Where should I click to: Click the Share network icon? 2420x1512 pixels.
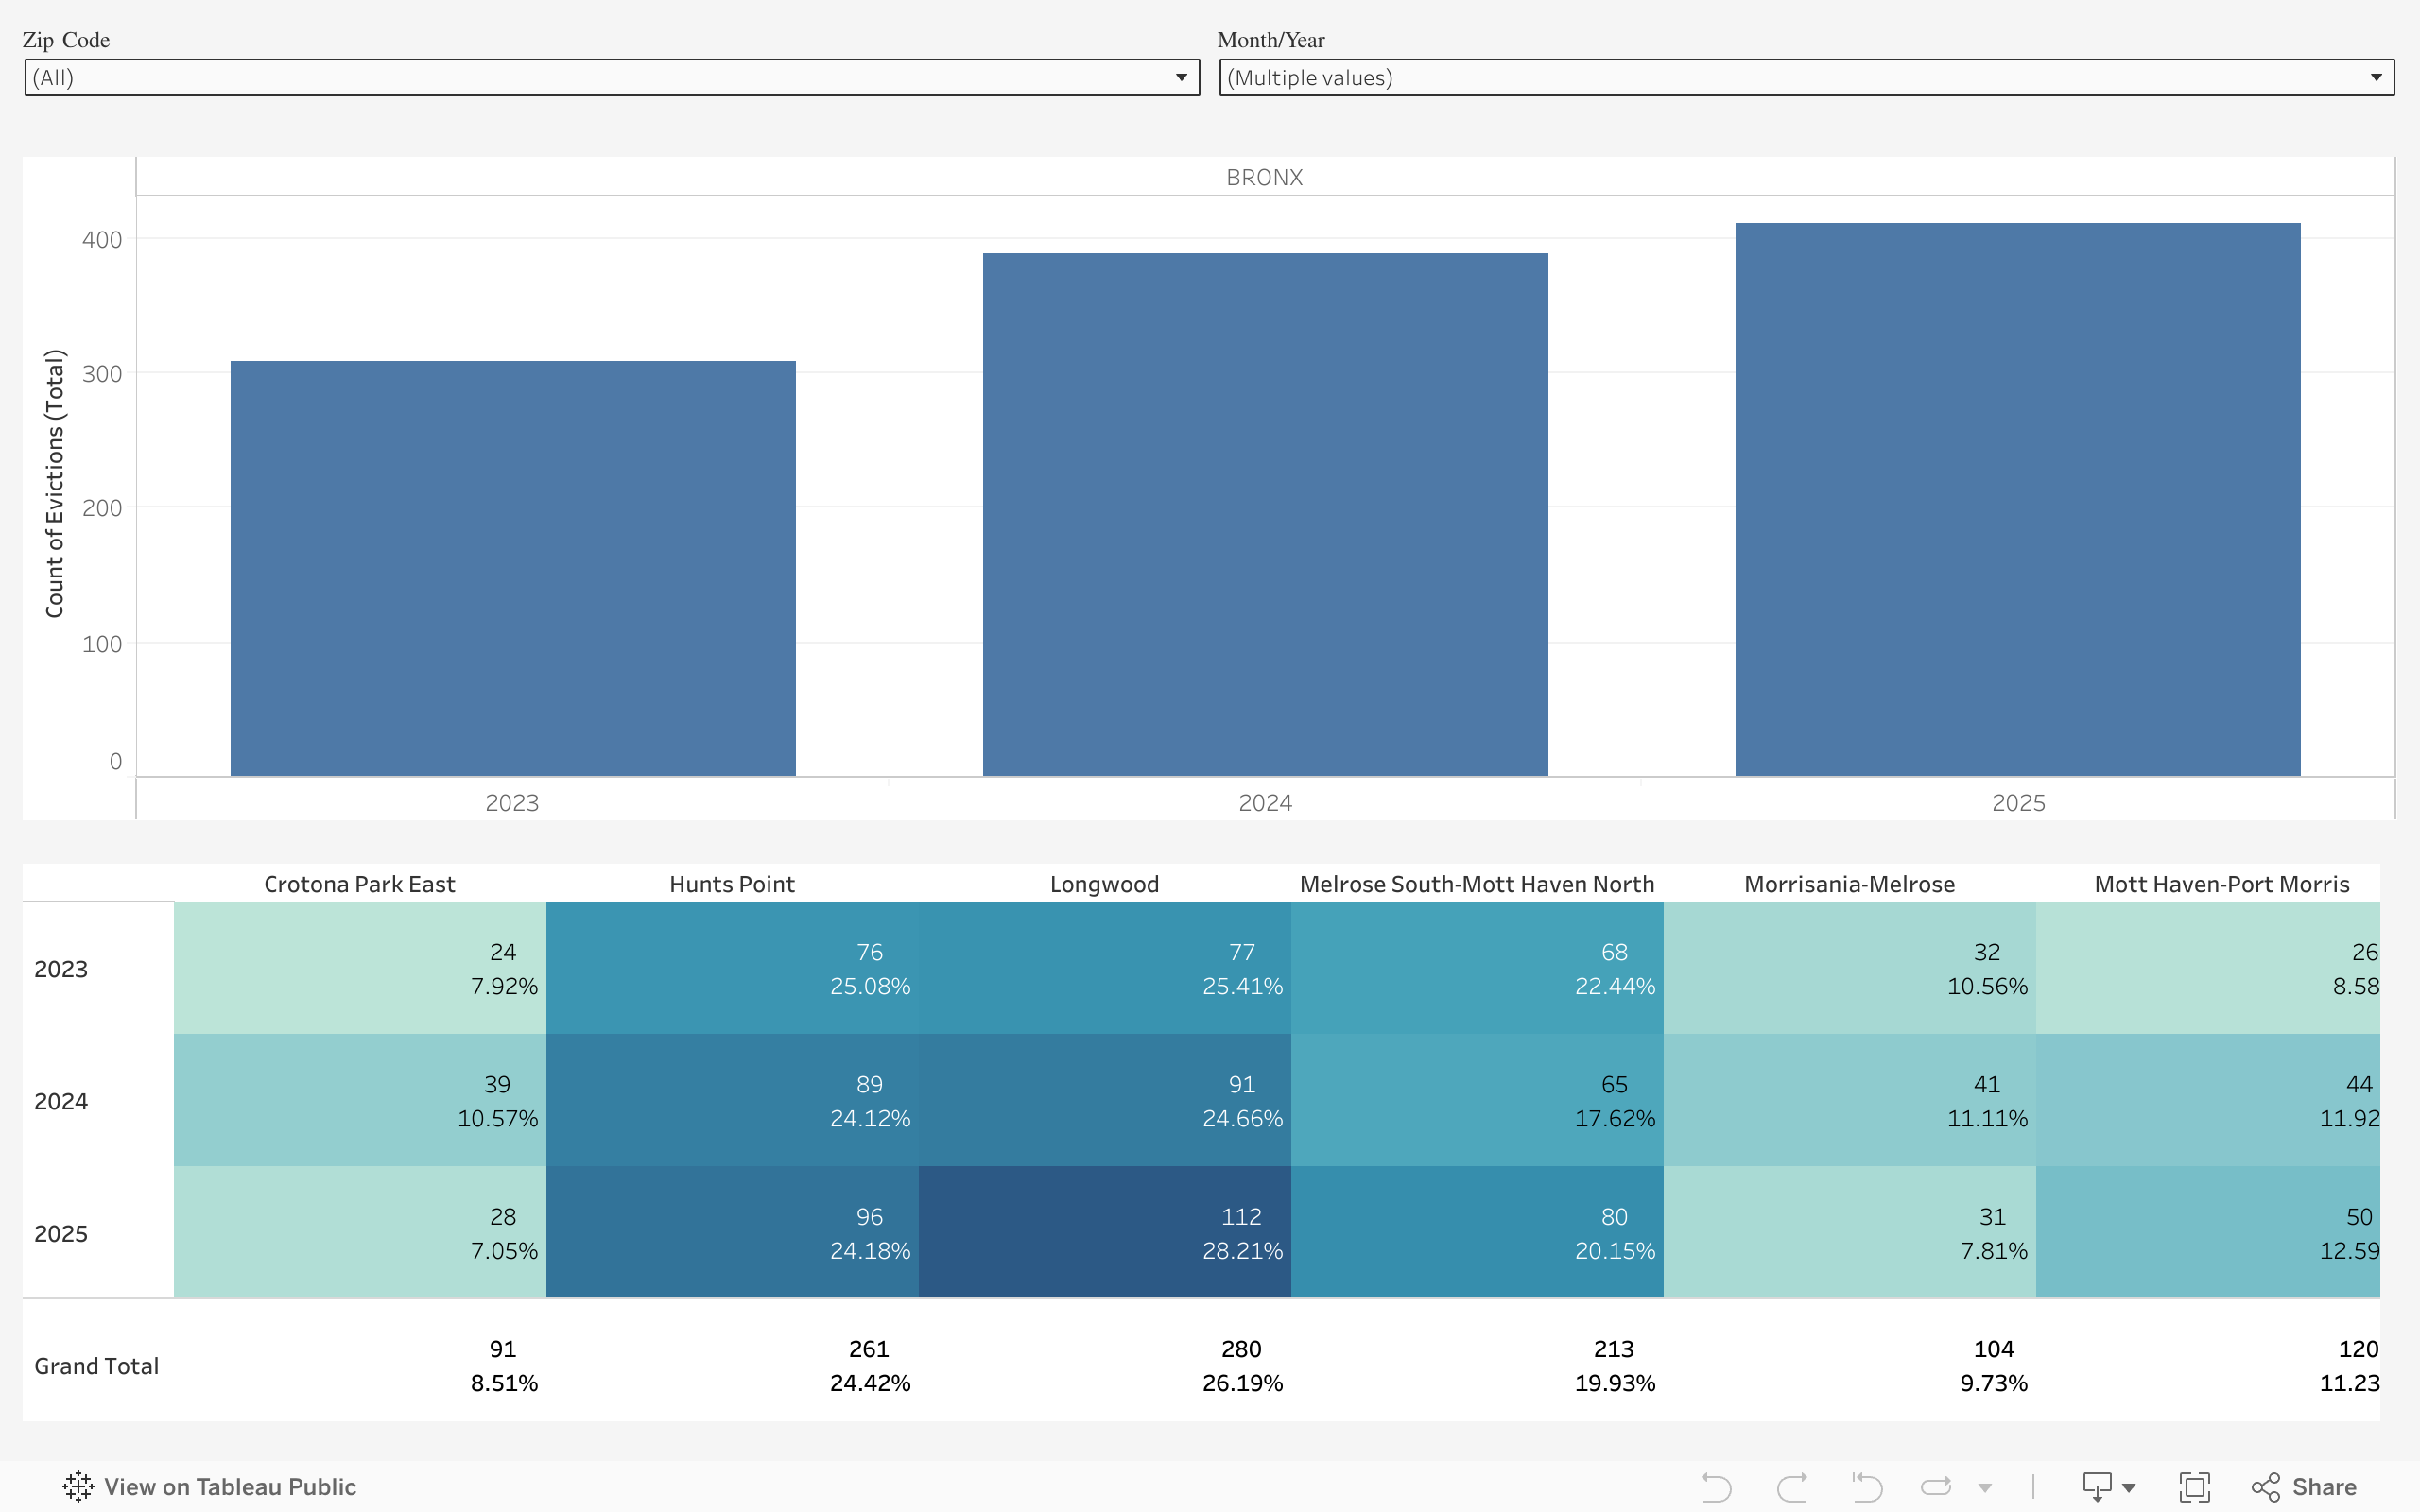(x=2266, y=1487)
